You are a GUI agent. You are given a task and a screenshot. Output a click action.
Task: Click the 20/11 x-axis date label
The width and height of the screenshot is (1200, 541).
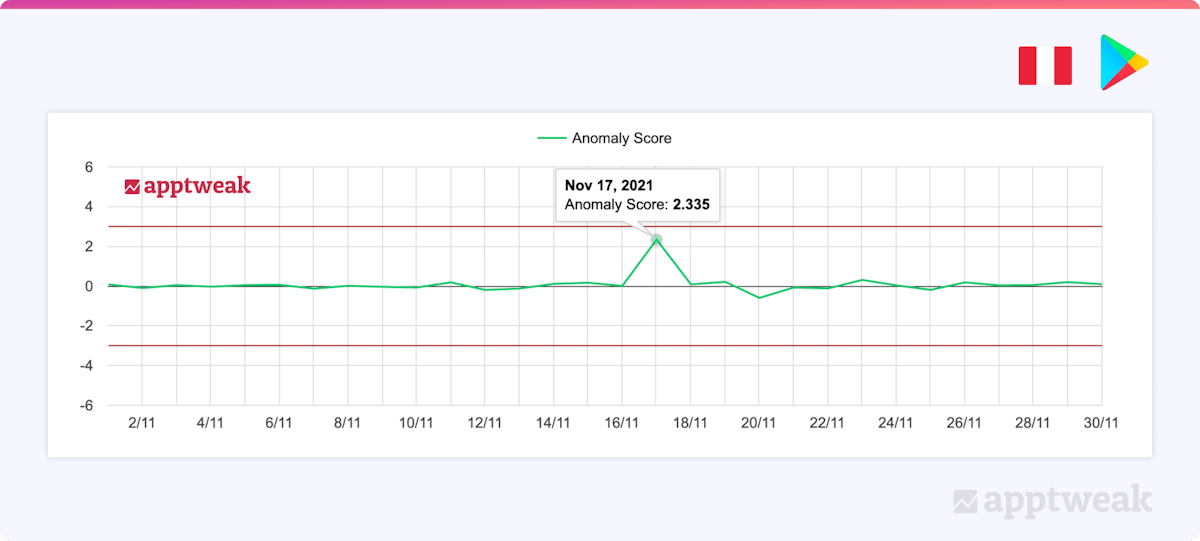pos(759,423)
